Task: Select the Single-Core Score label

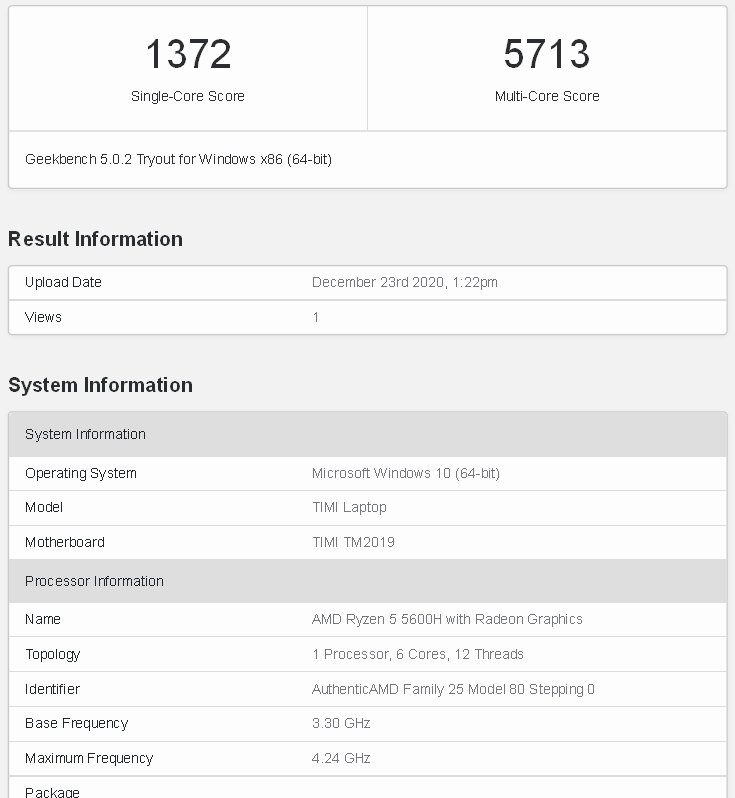Action: [188, 96]
